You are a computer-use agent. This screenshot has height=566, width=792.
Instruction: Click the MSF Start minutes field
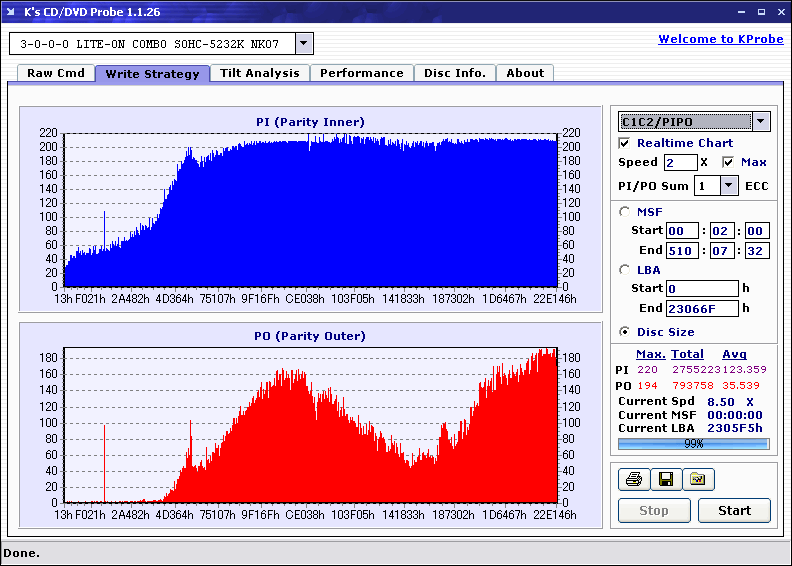click(682, 231)
